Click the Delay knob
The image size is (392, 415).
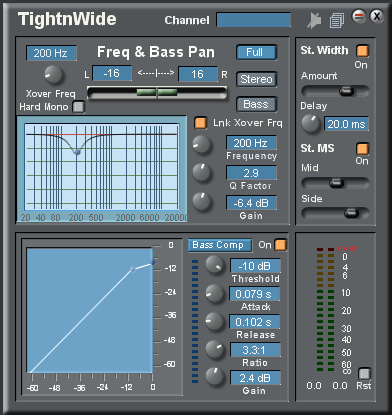point(310,124)
